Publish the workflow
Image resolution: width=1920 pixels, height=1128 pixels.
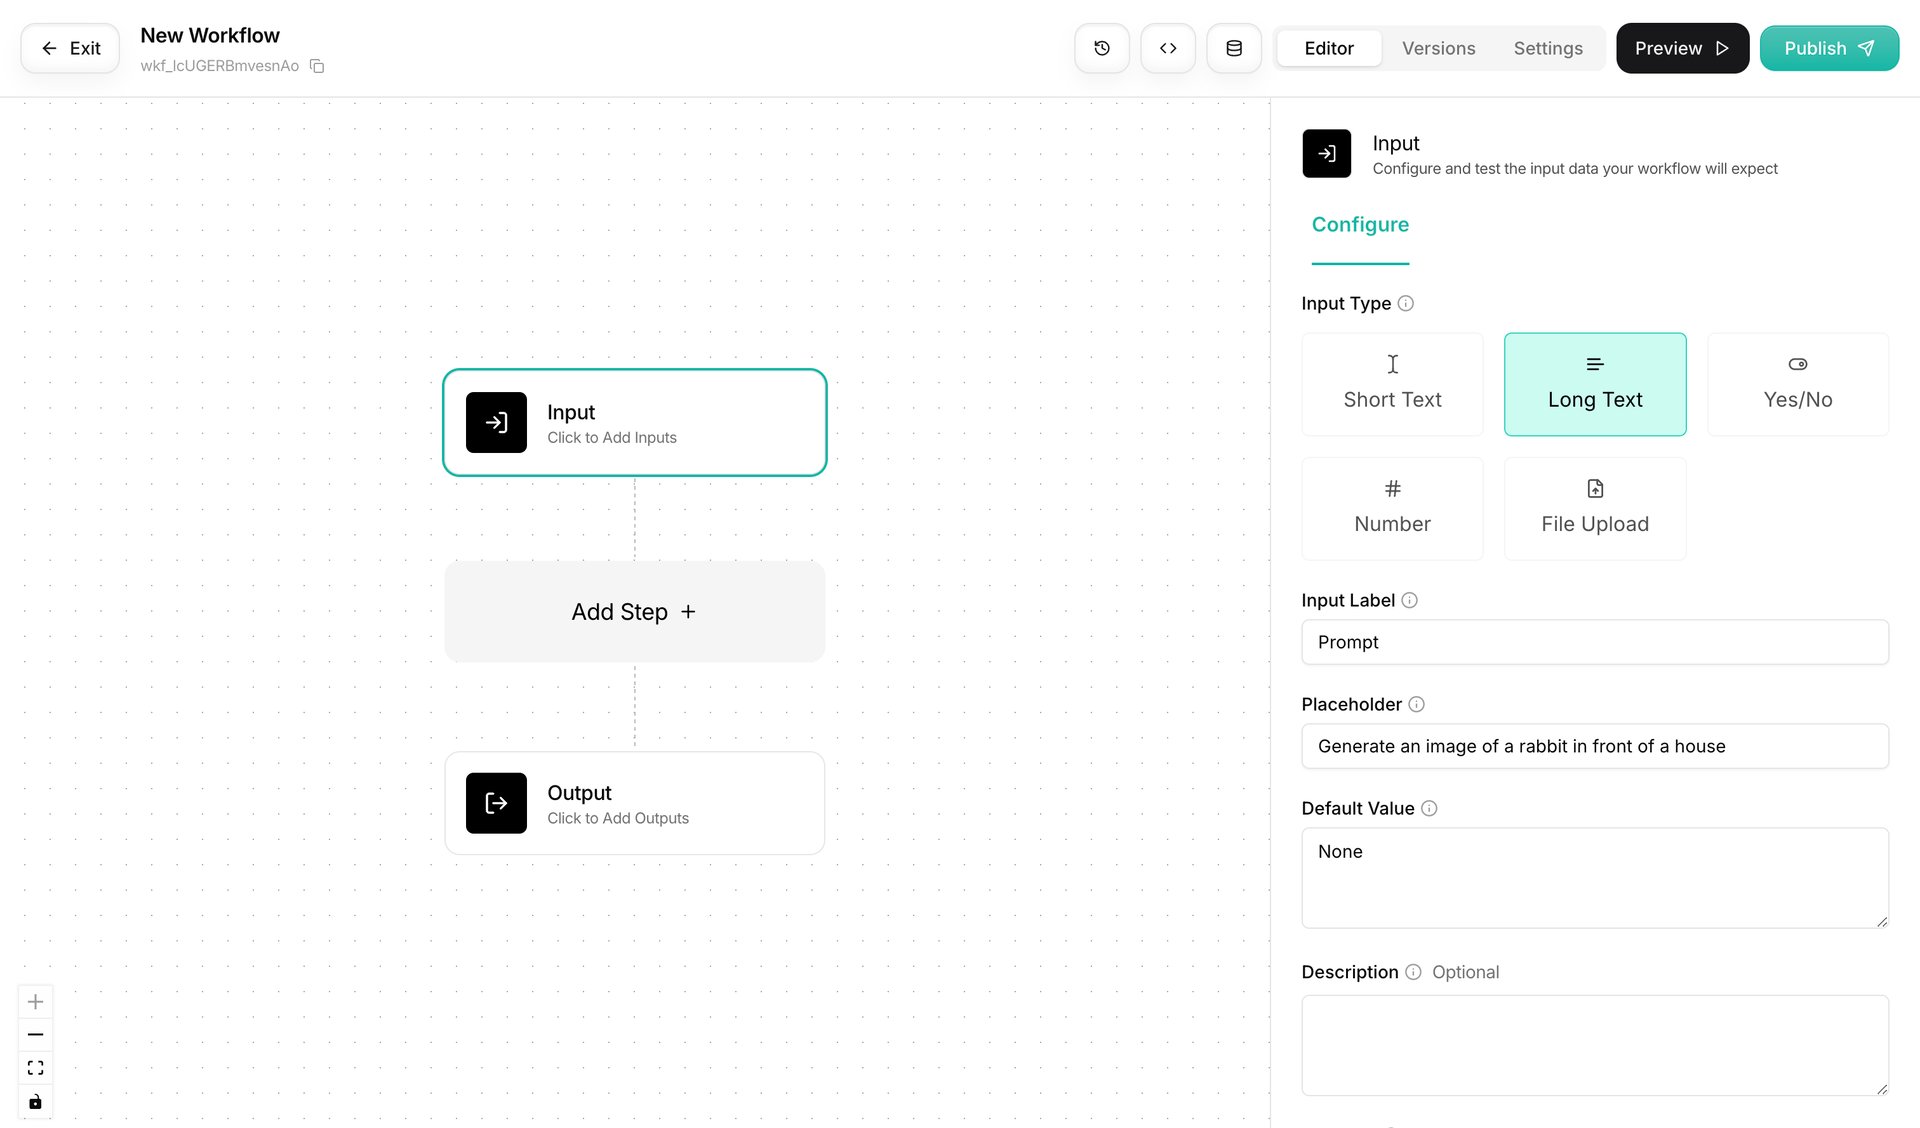pyautogui.click(x=1829, y=48)
